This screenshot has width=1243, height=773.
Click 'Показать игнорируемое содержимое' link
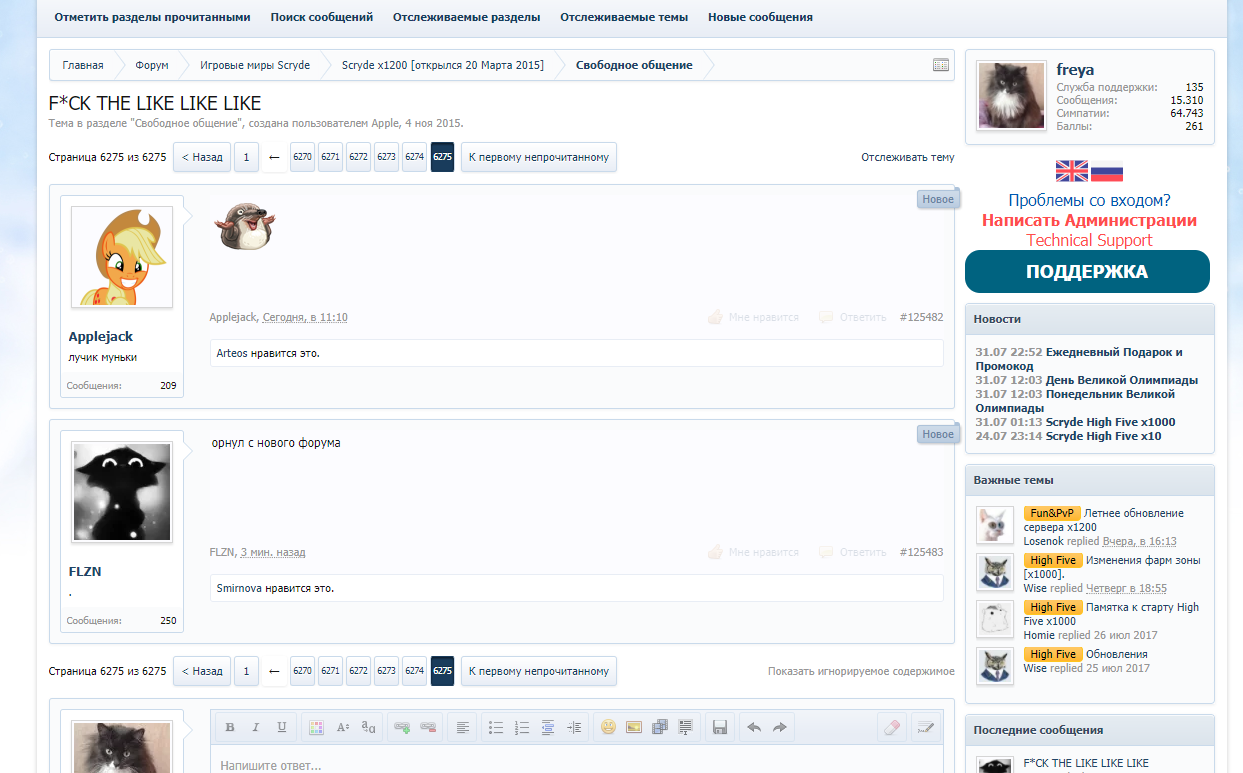point(861,671)
